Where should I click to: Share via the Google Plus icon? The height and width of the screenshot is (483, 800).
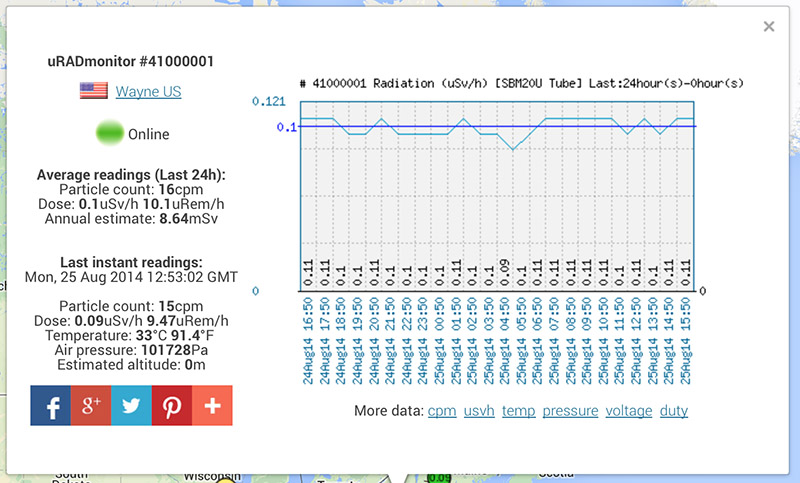pyautogui.click(x=90, y=406)
